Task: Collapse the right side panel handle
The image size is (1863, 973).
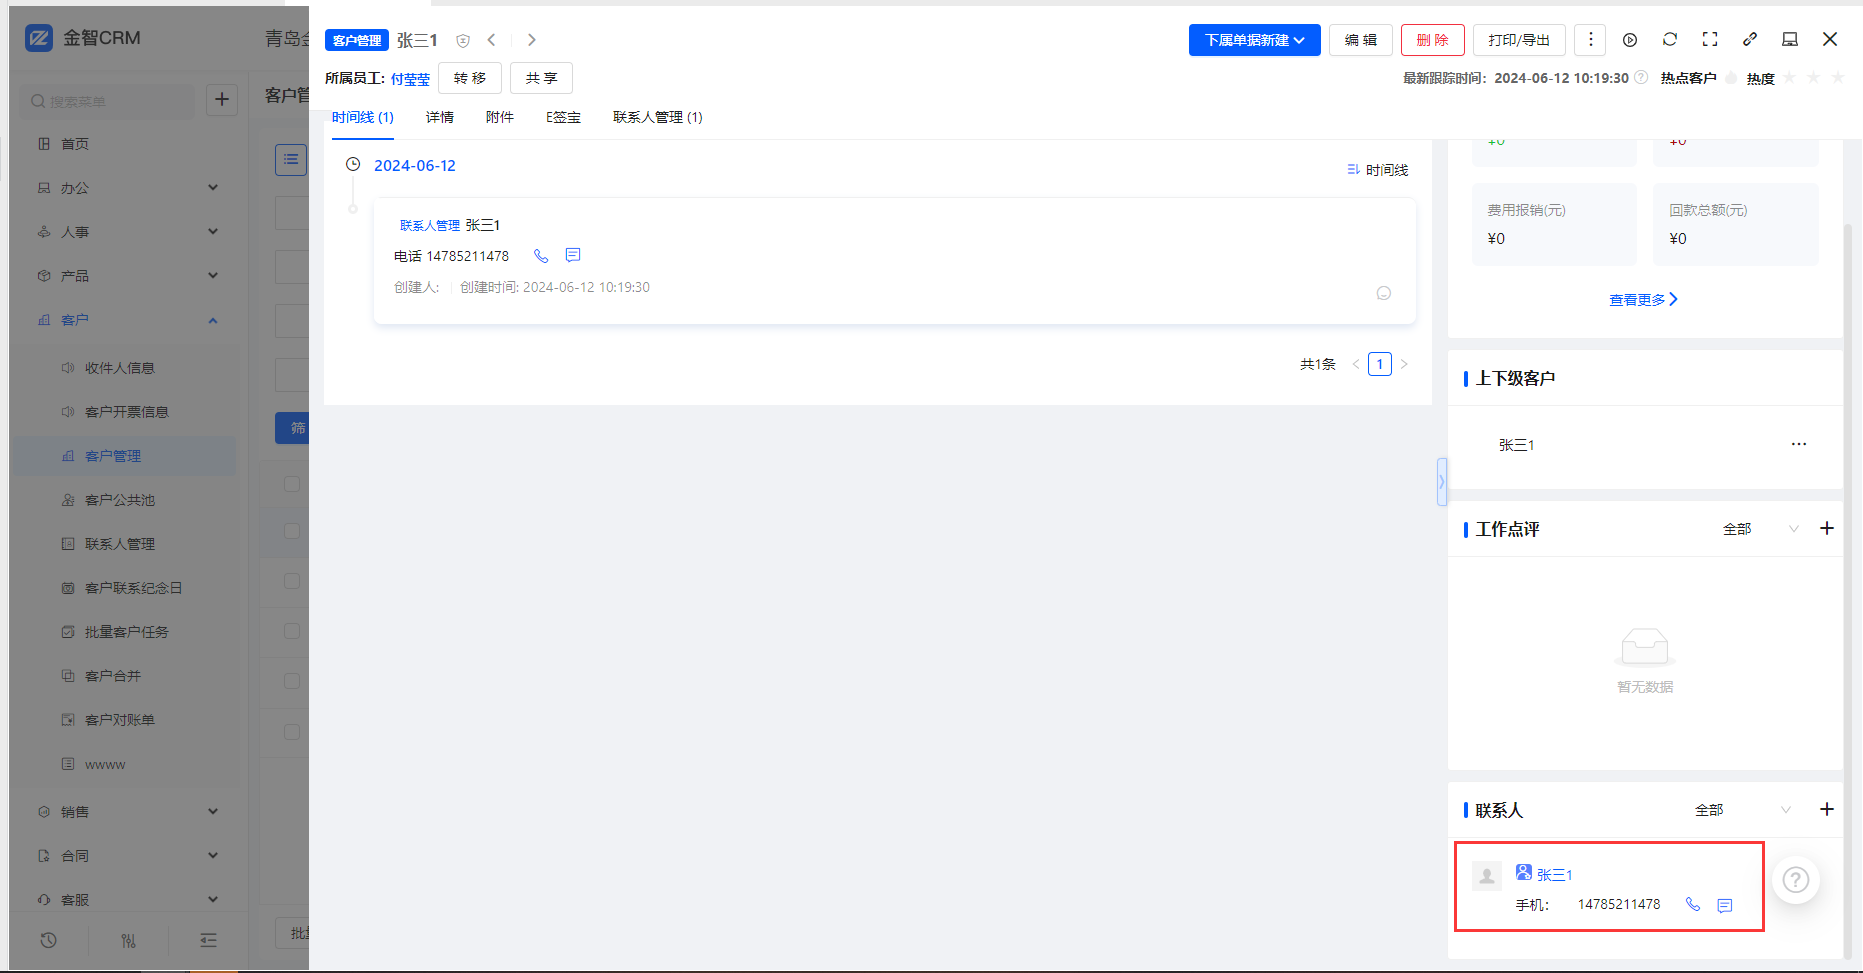Action: [x=1441, y=482]
